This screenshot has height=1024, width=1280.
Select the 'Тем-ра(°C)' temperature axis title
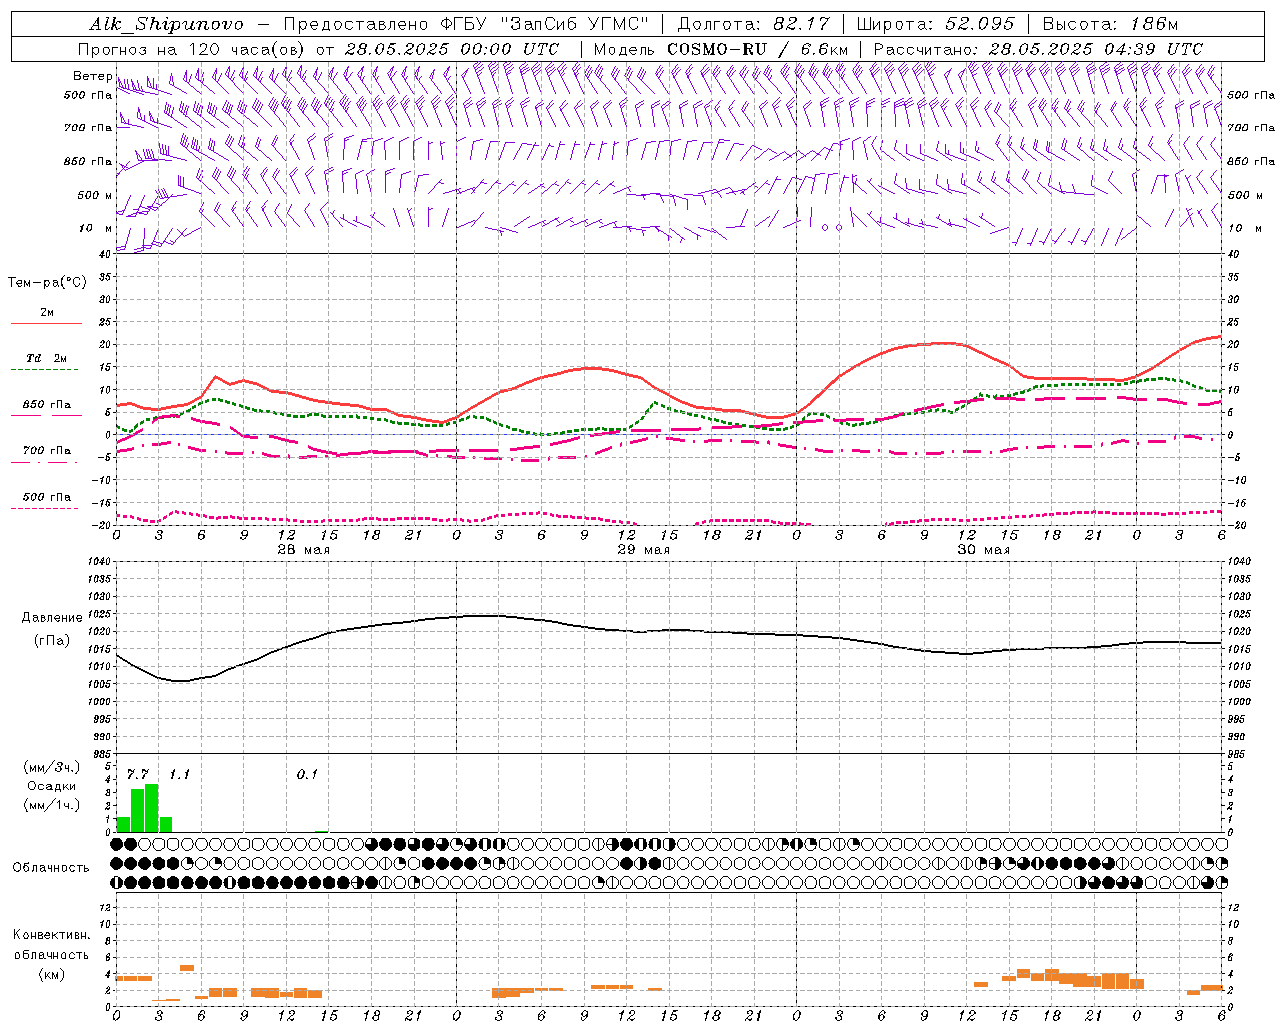coord(47,283)
